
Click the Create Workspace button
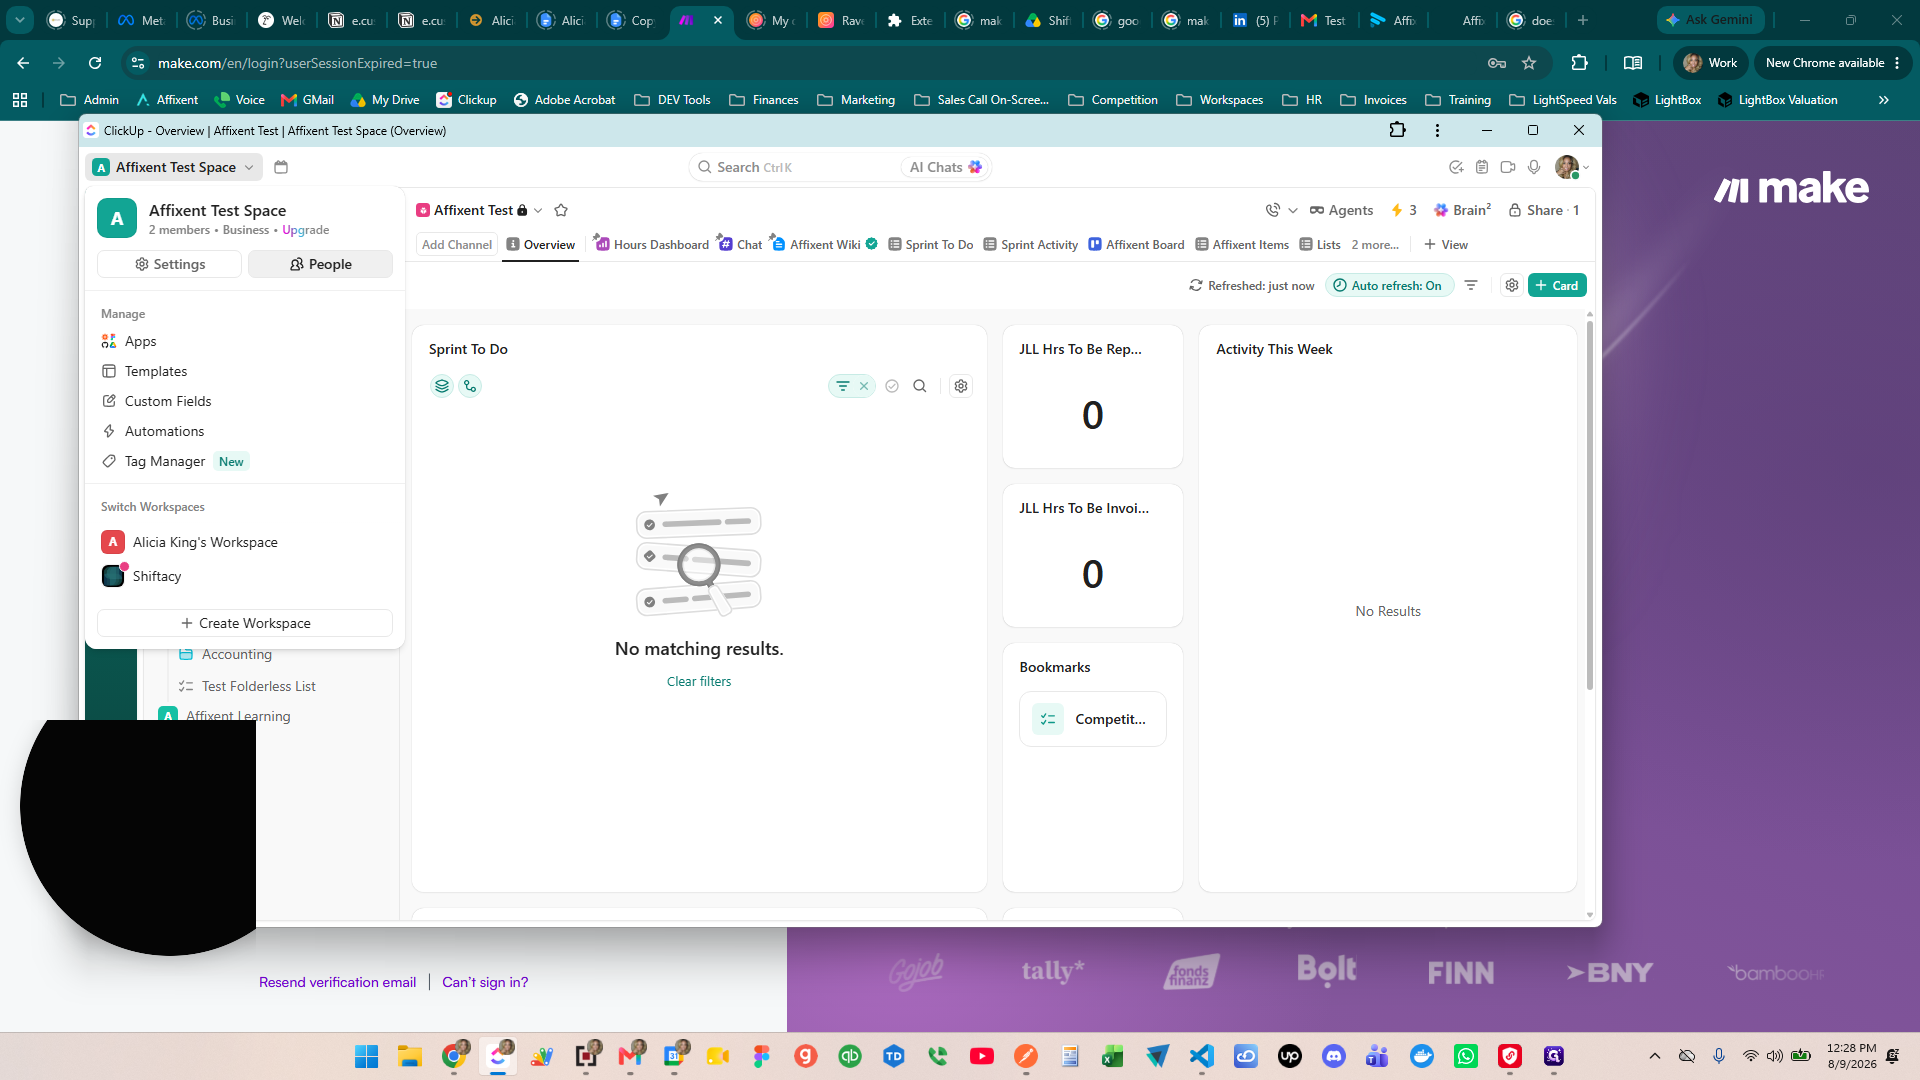[x=245, y=623]
